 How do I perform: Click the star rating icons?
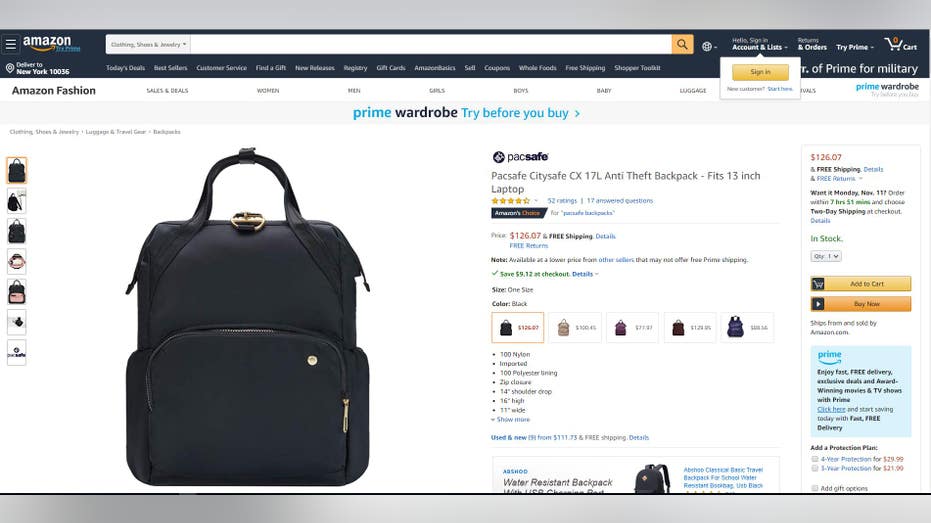point(511,201)
